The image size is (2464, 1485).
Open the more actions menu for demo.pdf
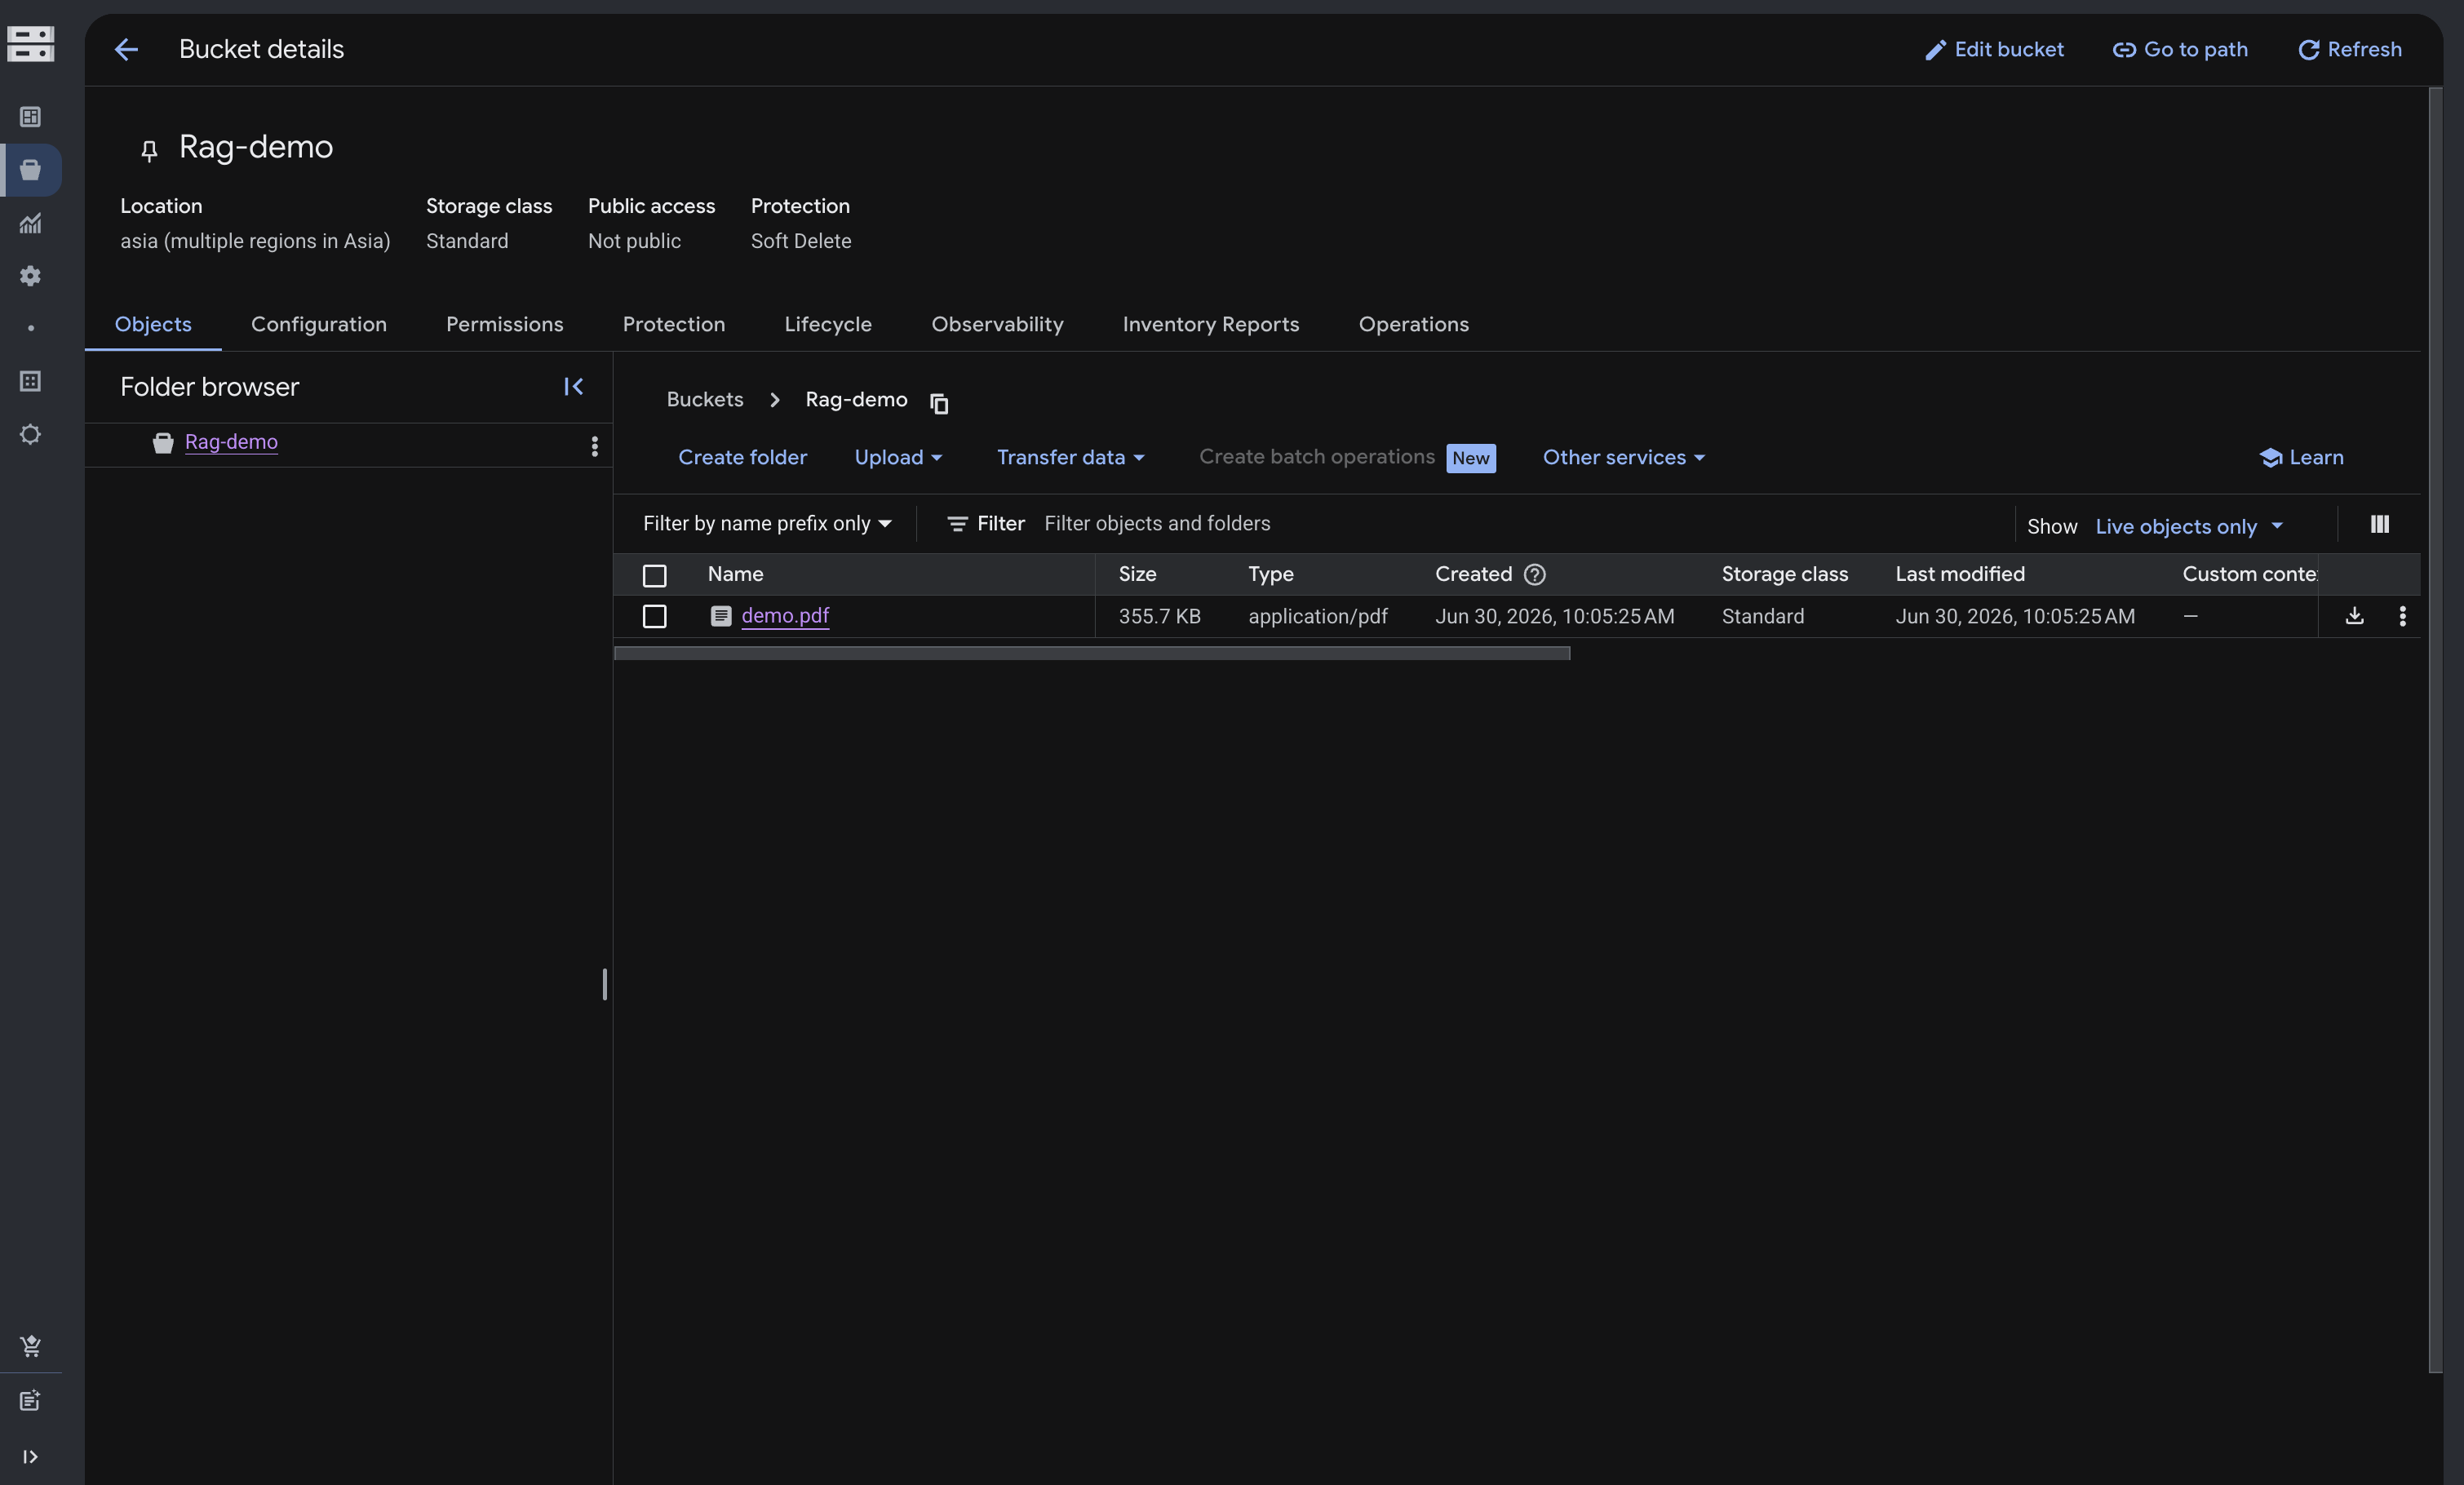point(2402,616)
